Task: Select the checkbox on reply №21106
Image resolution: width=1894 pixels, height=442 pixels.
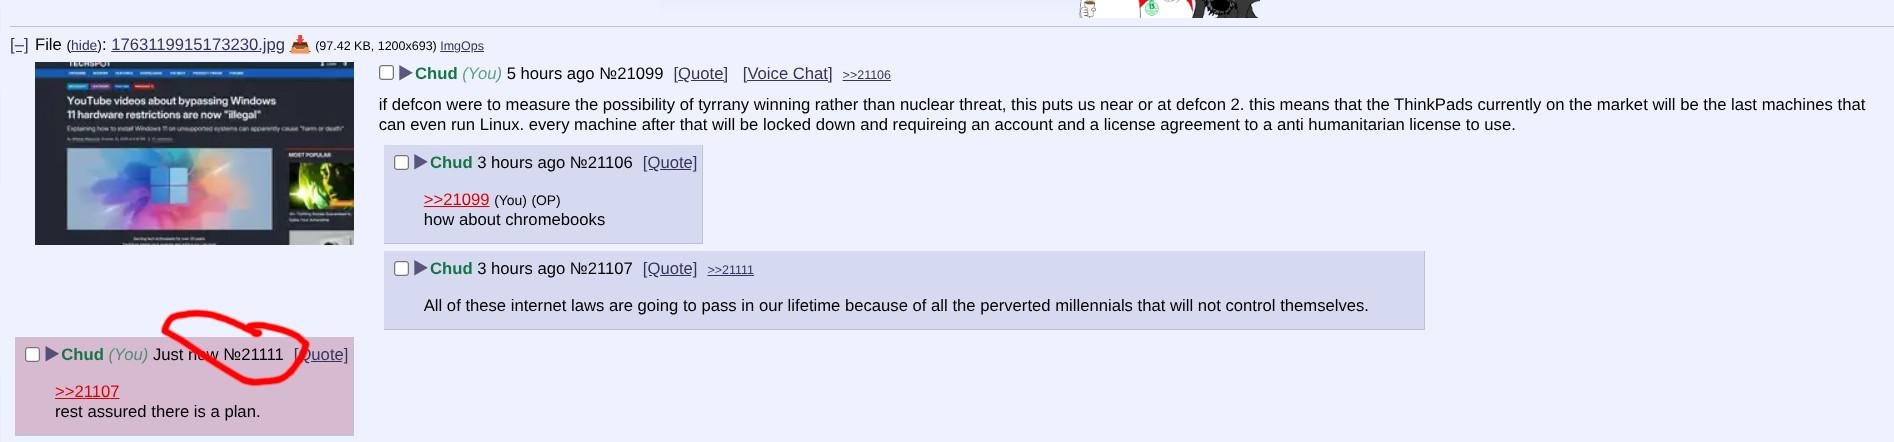Action: [x=402, y=163]
